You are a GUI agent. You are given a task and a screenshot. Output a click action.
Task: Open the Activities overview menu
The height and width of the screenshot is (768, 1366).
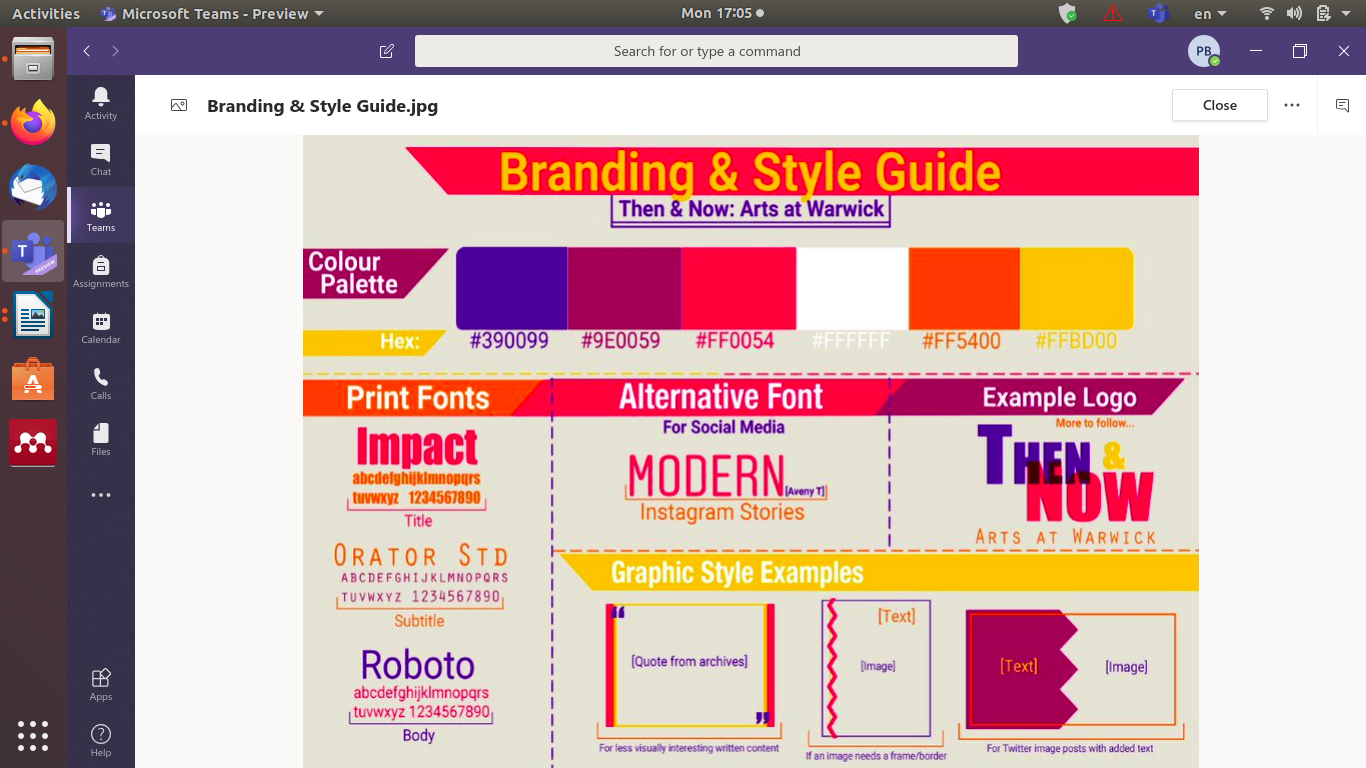[46, 14]
